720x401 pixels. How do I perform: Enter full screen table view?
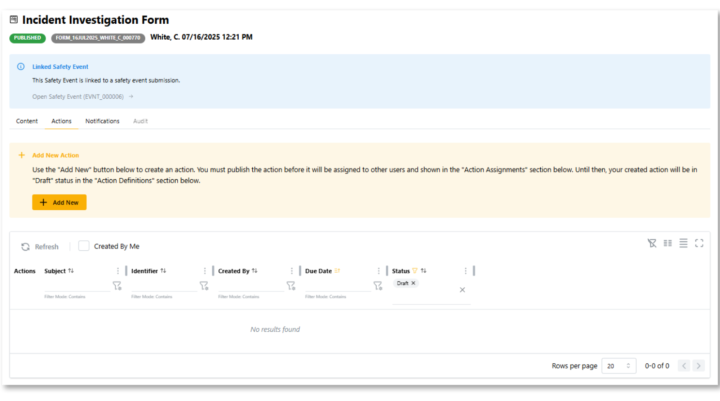[x=699, y=243]
